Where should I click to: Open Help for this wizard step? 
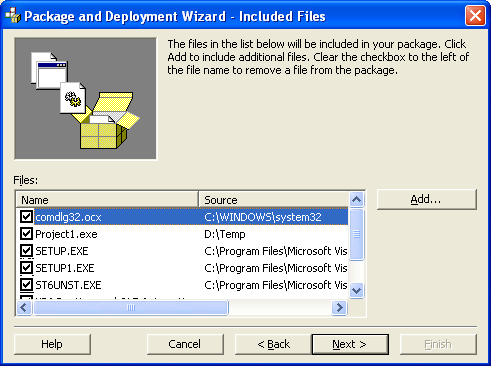pos(52,344)
